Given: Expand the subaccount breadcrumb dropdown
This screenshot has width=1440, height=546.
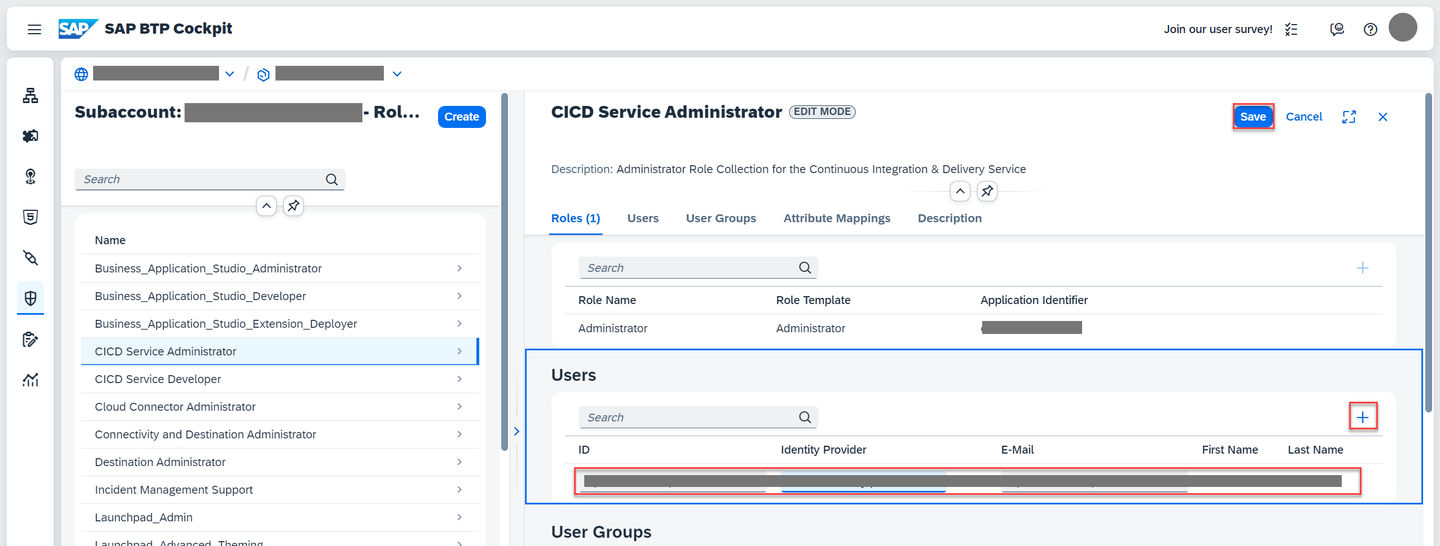Looking at the screenshot, I should [x=397, y=74].
